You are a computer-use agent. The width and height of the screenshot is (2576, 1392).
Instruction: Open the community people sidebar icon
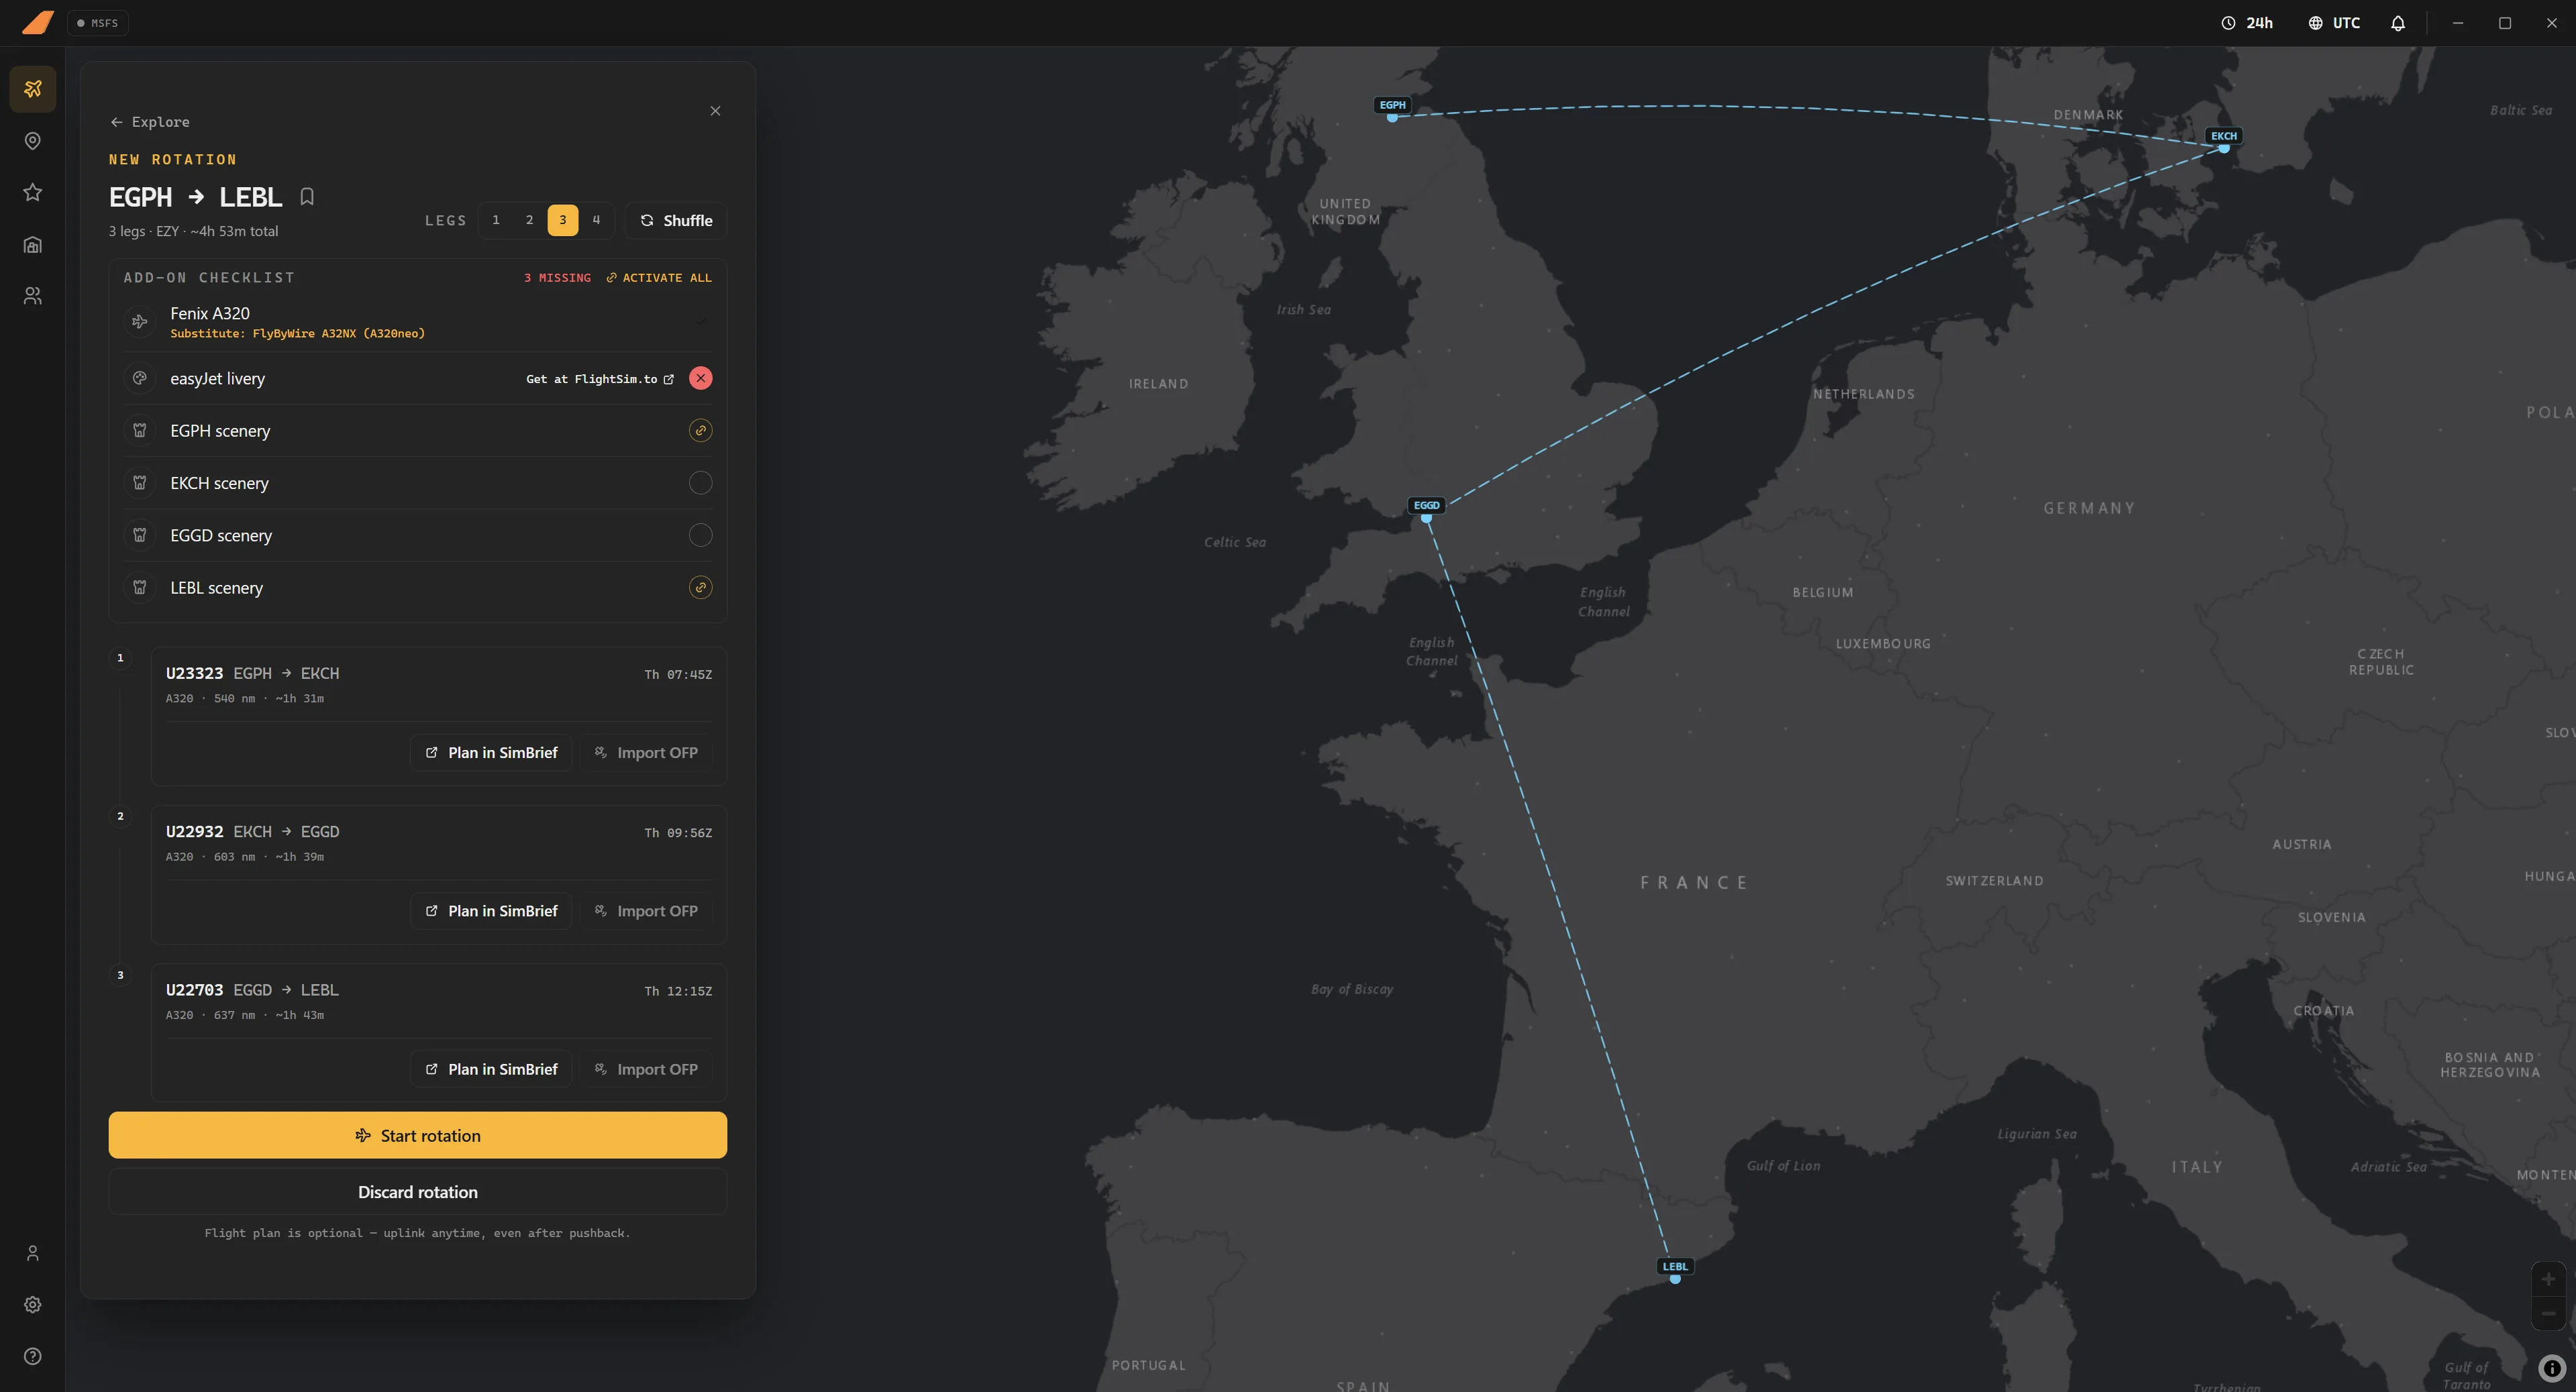tap(33, 296)
